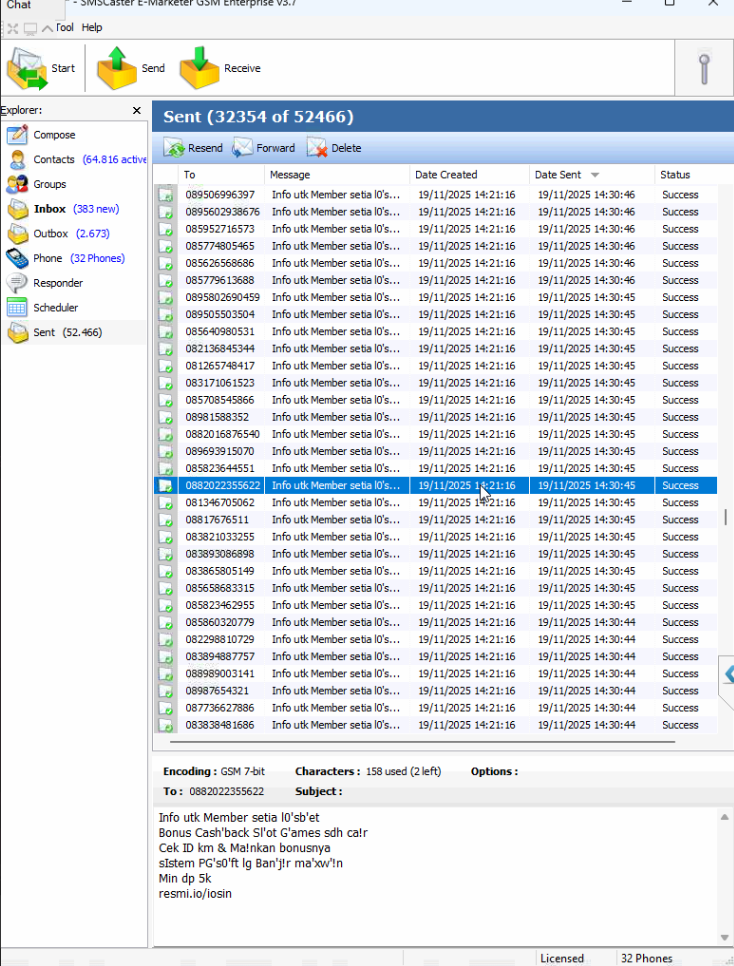The width and height of the screenshot is (734, 966).
Task: Select row with number 083171061523
Action: click(x=435, y=383)
